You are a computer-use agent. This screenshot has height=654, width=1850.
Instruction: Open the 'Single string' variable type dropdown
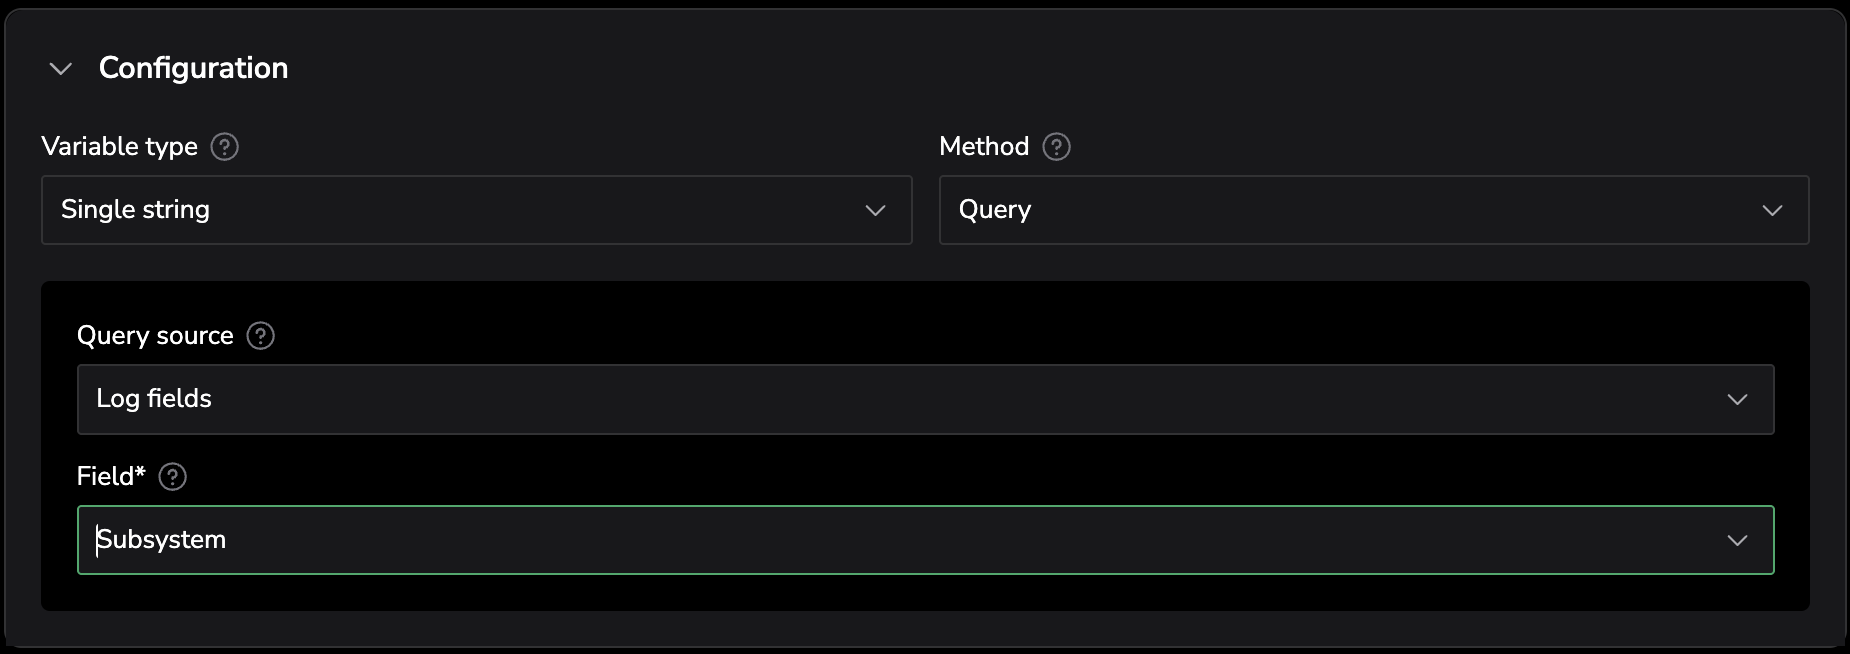(476, 210)
